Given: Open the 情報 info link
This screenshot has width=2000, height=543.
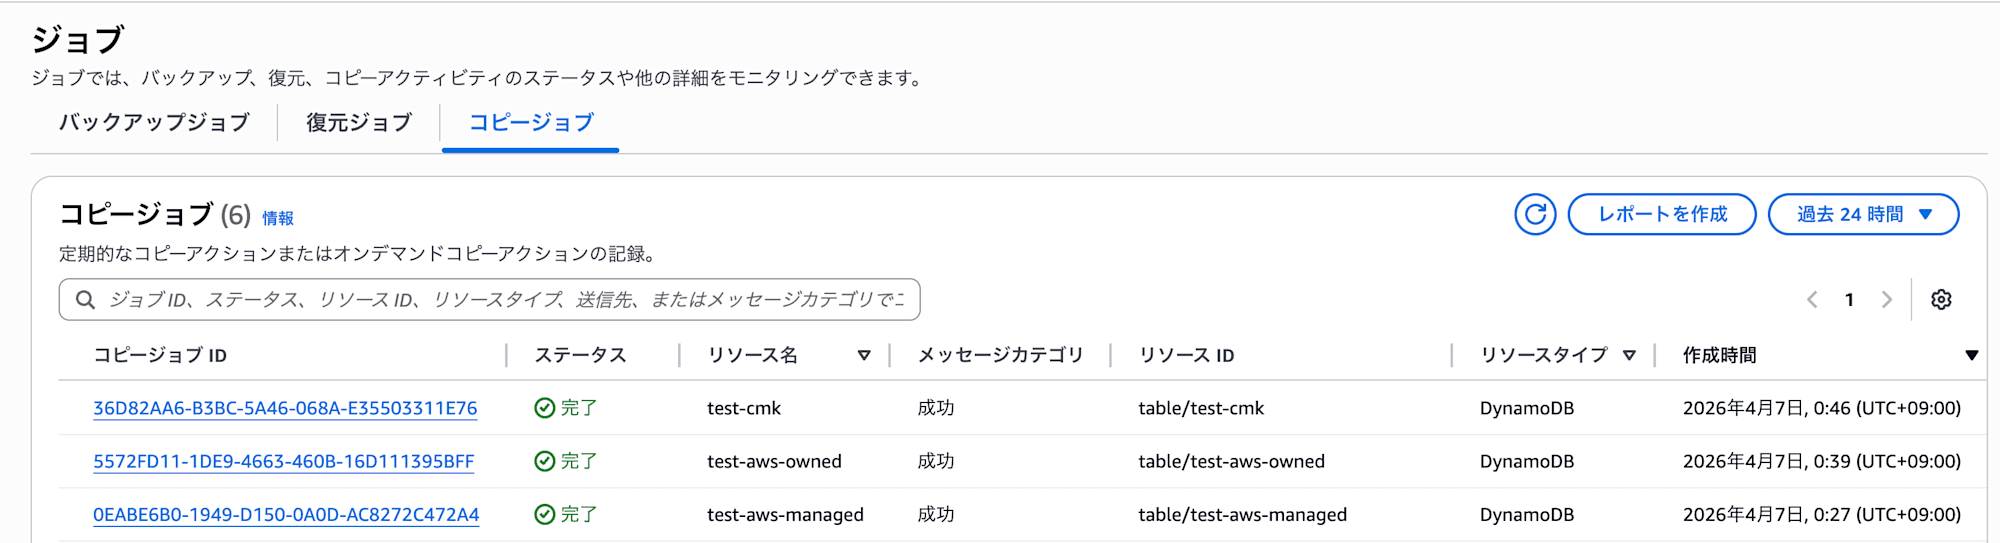Looking at the screenshot, I should pos(278,218).
